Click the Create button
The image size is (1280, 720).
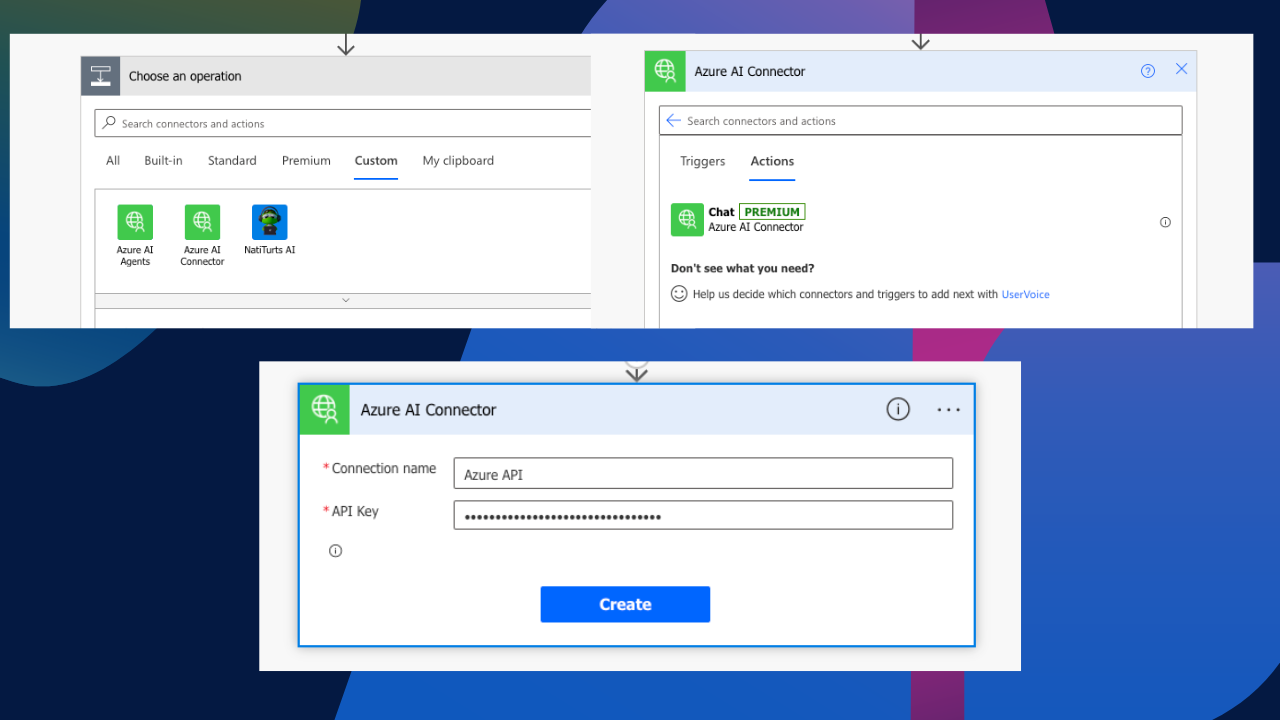(x=625, y=604)
